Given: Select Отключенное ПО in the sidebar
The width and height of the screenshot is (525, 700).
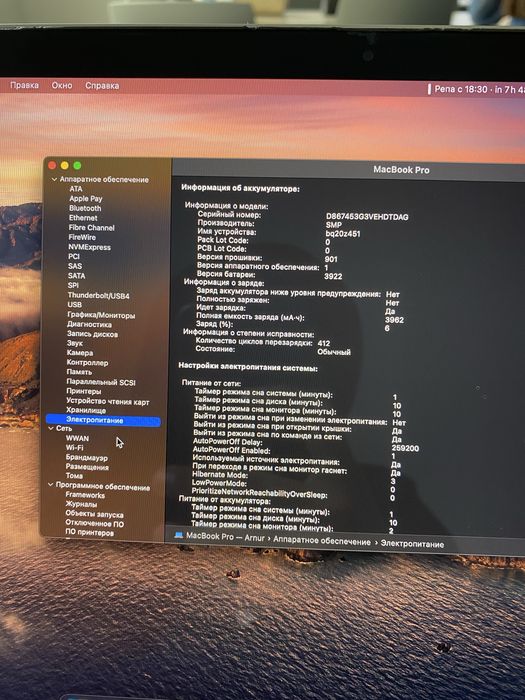Looking at the screenshot, I should click(x=95, y=524).
